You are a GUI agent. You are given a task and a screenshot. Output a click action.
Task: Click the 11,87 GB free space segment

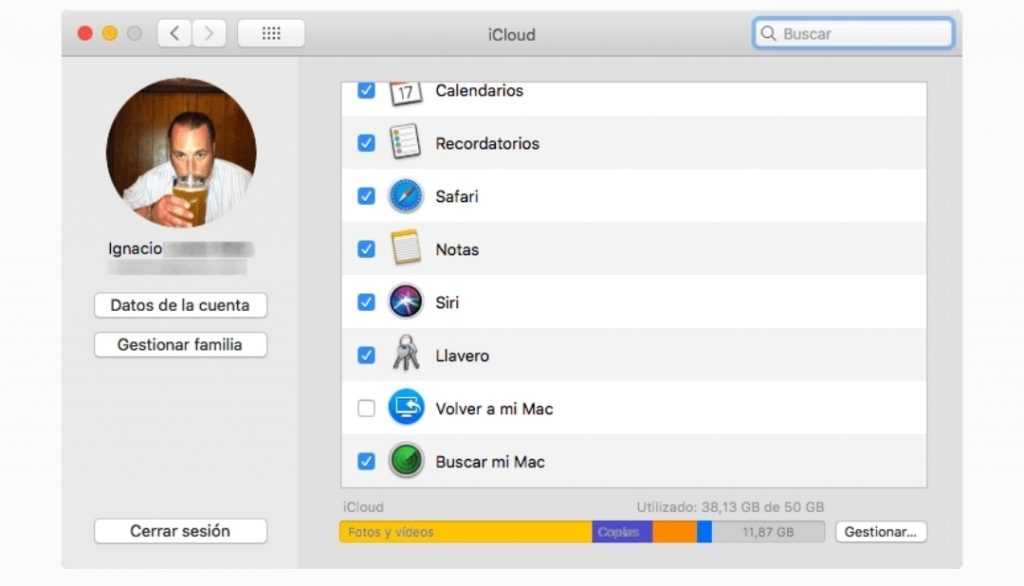(768, 532)
